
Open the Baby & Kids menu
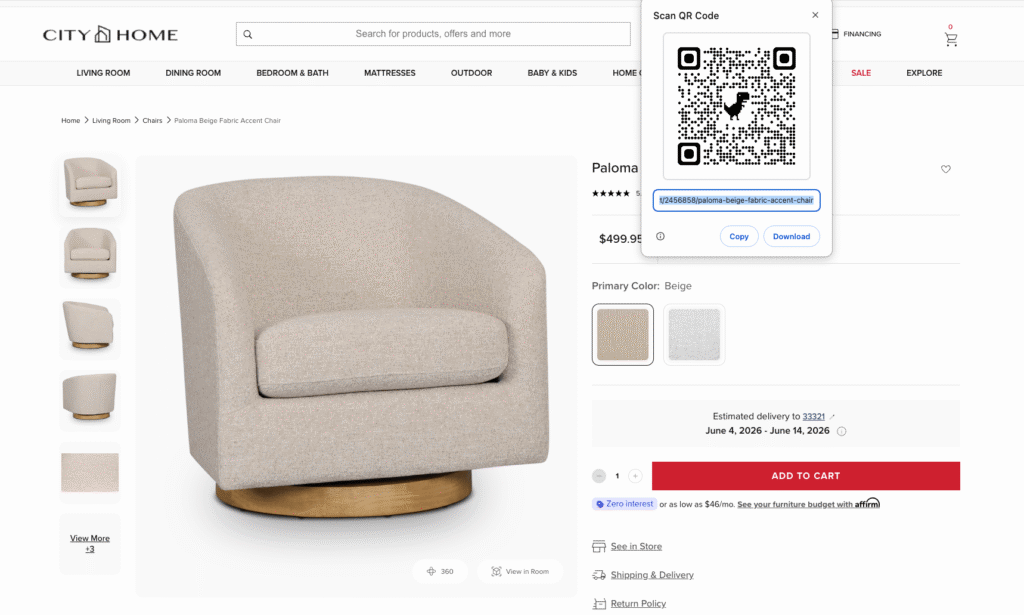click(552, 73)
